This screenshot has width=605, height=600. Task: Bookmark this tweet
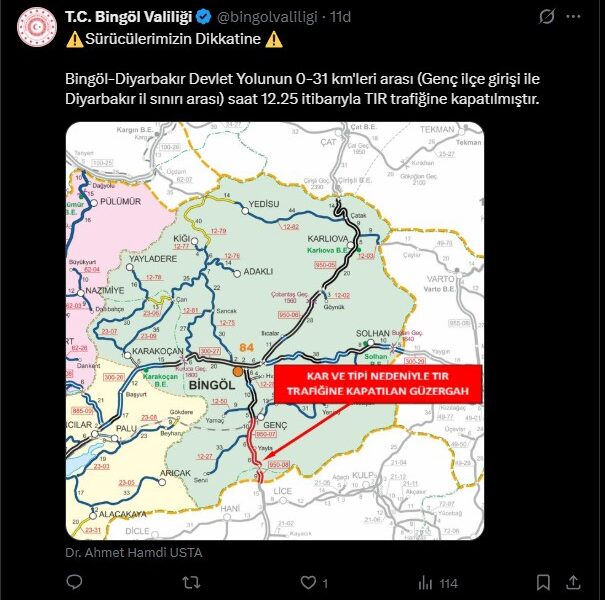[543, 582]
